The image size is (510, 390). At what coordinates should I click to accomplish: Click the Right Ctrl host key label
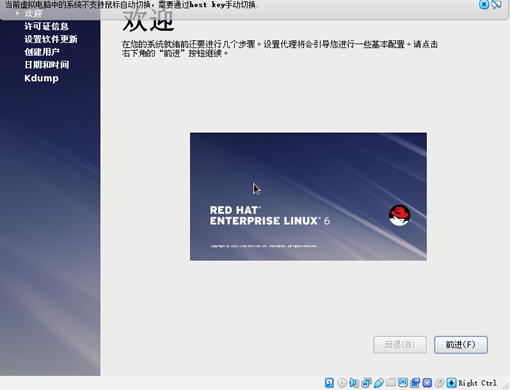tap(477, 383)
